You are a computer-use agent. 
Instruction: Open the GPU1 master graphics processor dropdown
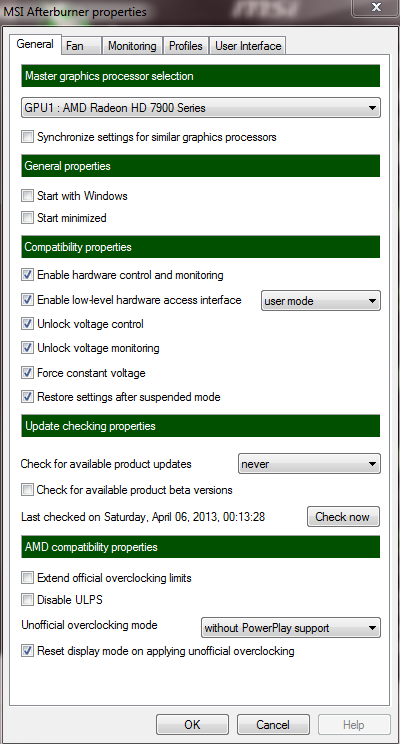(201, 108)
